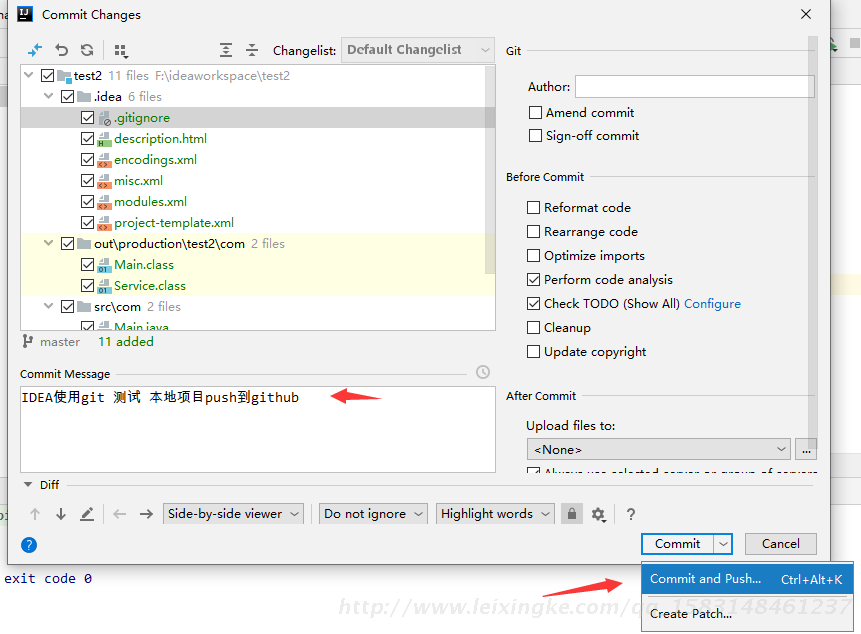This screenshot has width=861, height=634.
Task: Click the Rollback (revert) icon
Action: tap(62, 50)
